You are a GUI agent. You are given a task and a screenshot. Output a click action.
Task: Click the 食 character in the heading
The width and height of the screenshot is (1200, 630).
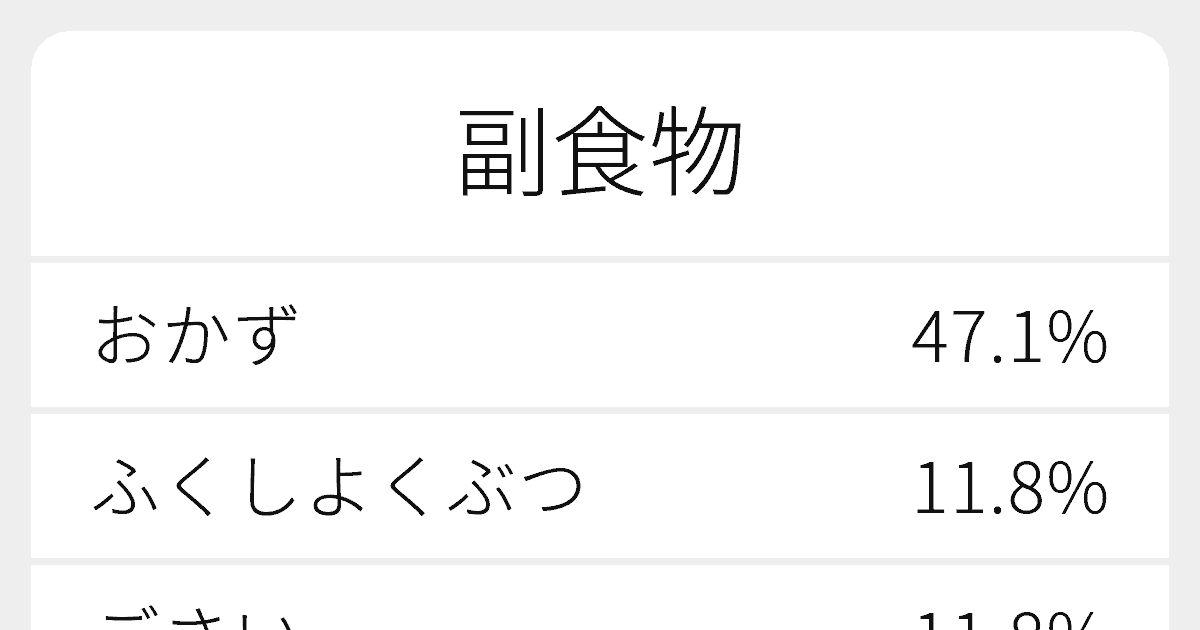600,152
